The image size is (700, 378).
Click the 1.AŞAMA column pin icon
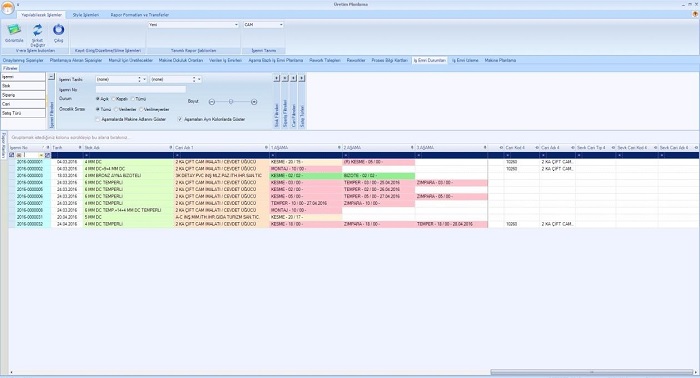(339, 148)
